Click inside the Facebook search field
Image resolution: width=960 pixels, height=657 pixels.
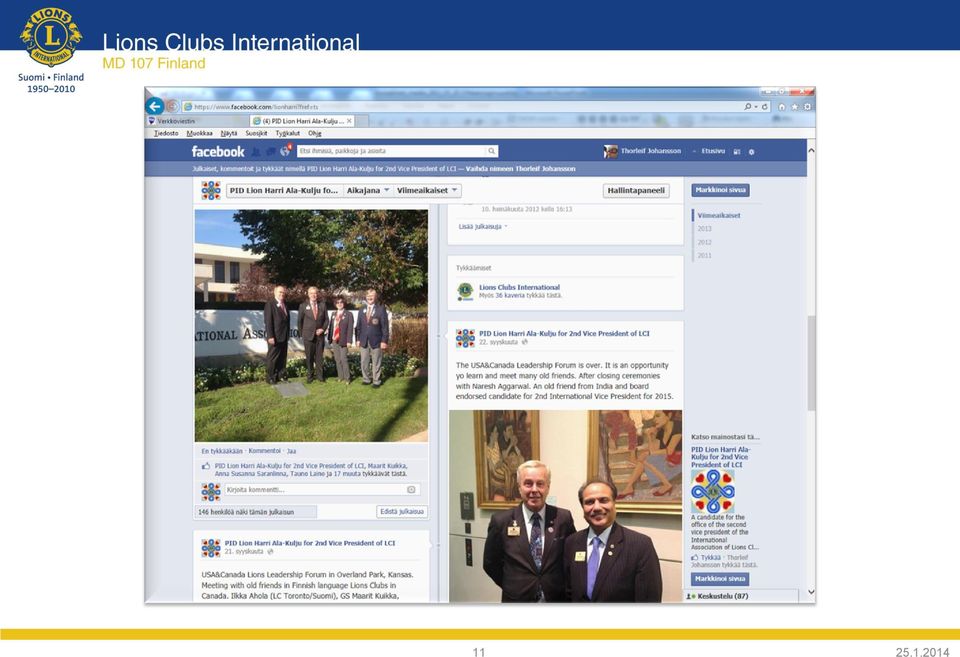pyautogui.click(x=392, y=151)
